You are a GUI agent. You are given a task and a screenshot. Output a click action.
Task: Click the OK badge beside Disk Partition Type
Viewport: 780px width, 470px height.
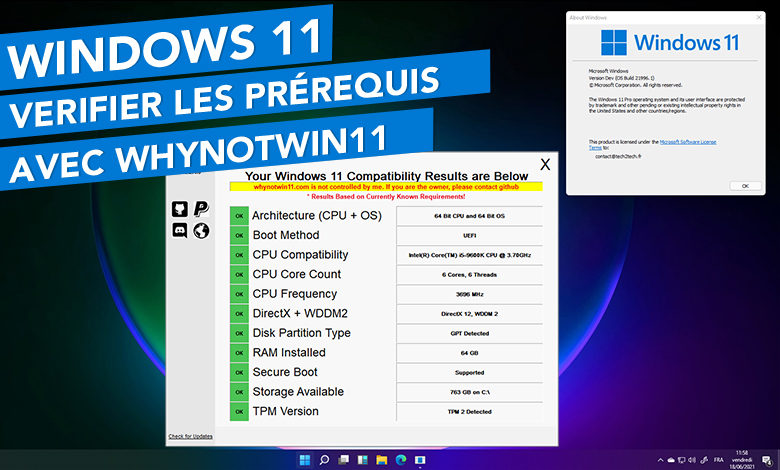(x=239, y=333)
